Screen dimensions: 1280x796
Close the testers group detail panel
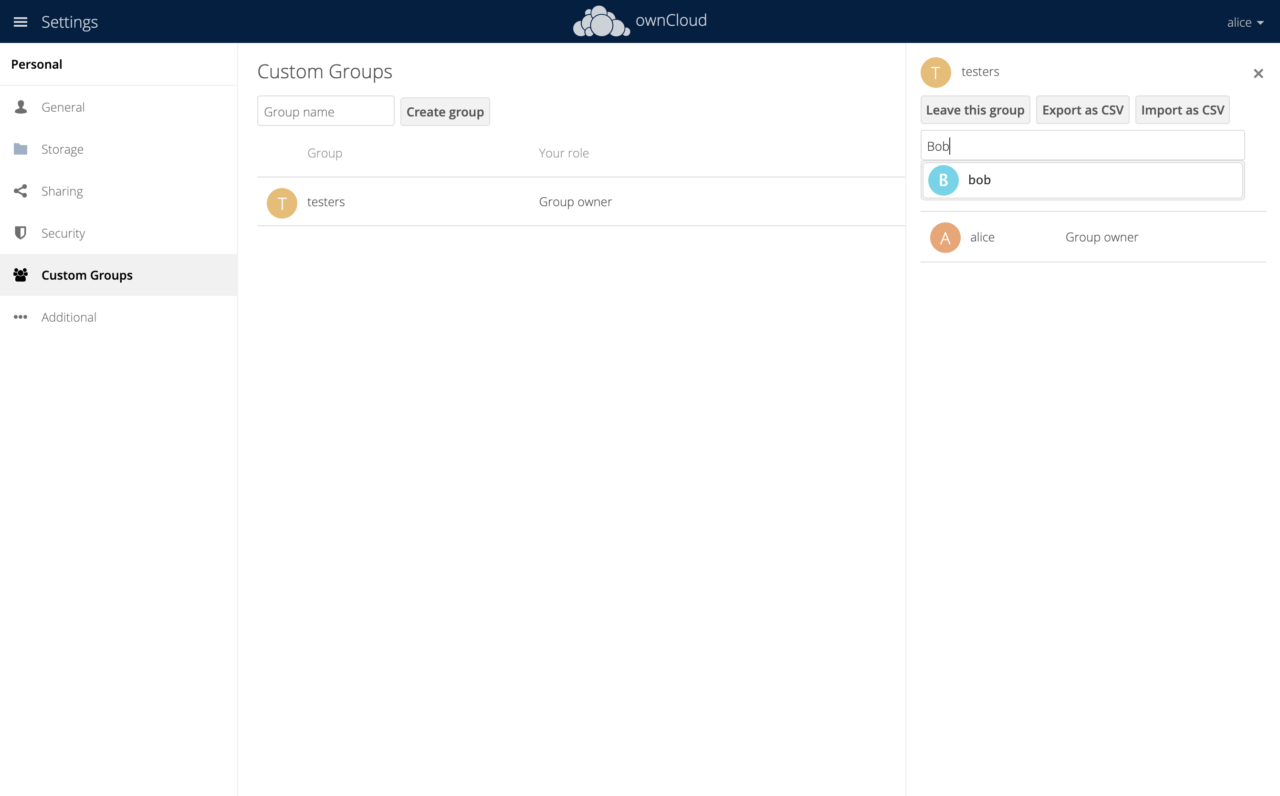1258,73
